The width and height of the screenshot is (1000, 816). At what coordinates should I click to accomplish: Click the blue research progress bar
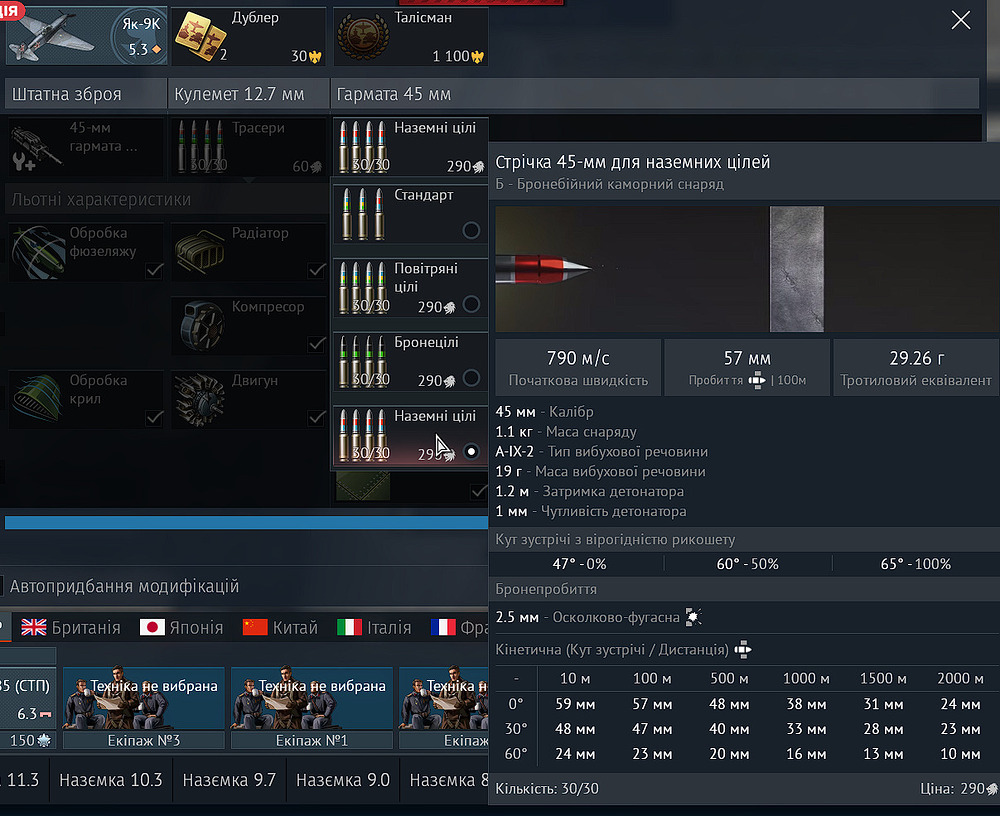click(x=246, y=523)
